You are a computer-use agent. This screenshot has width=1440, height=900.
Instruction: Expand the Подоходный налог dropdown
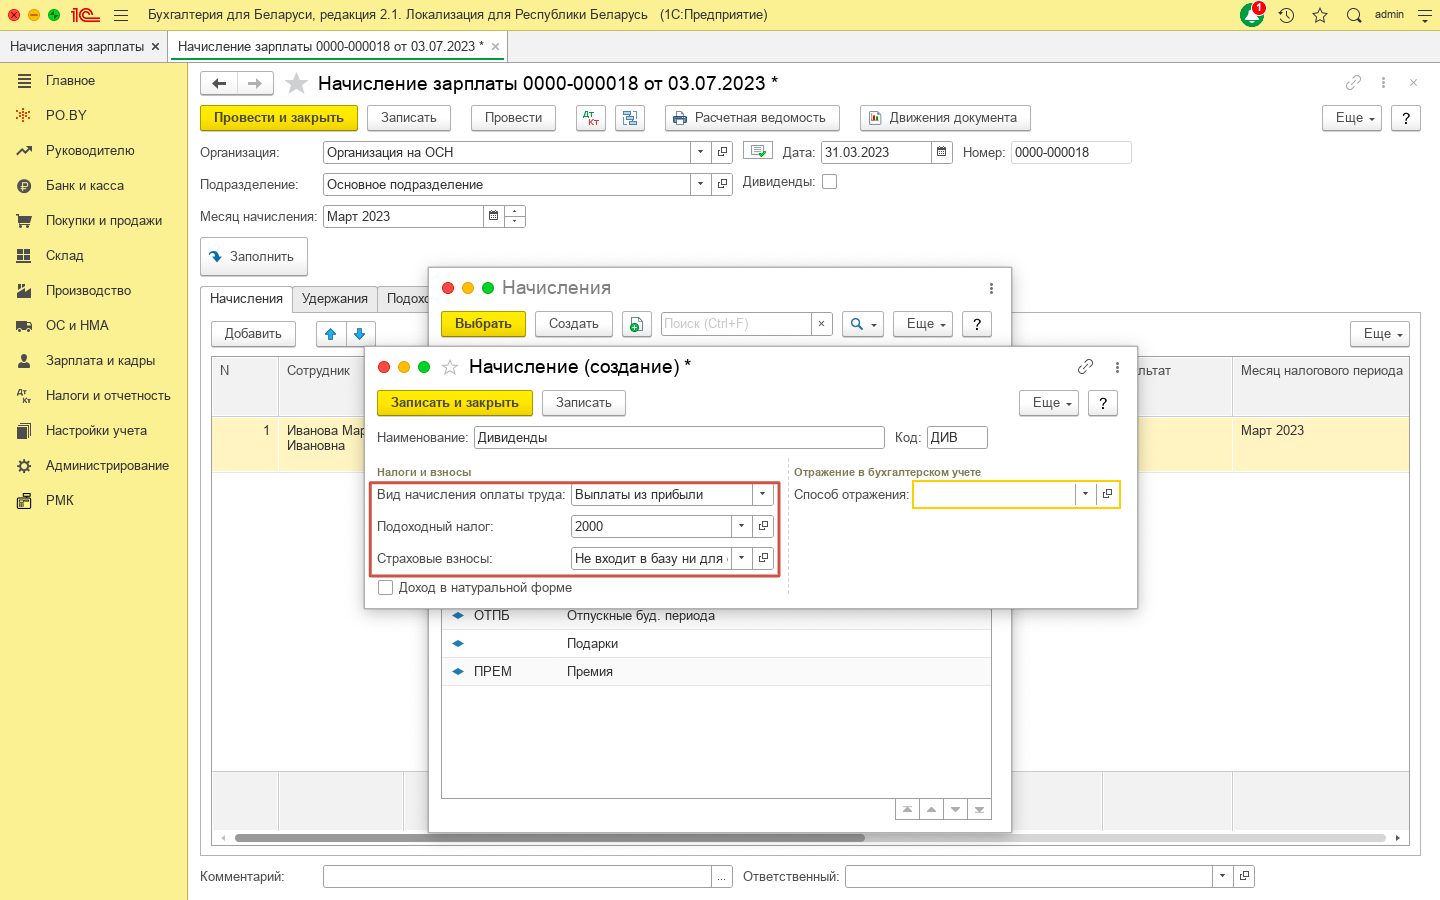click(x=741, y=527)
